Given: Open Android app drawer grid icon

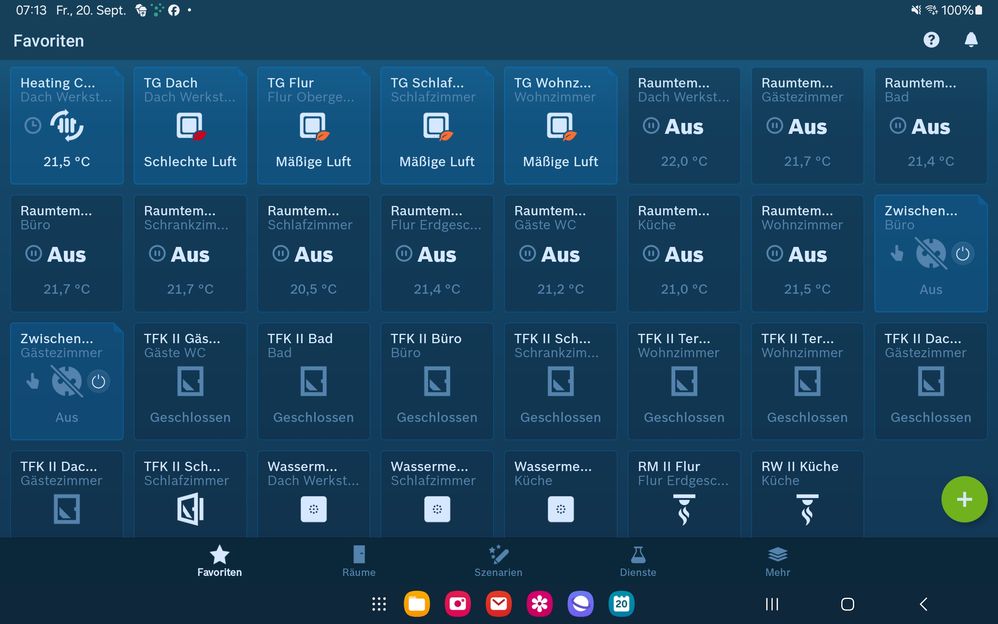Looking at the screenshot, I should click(x=379, y=604).
